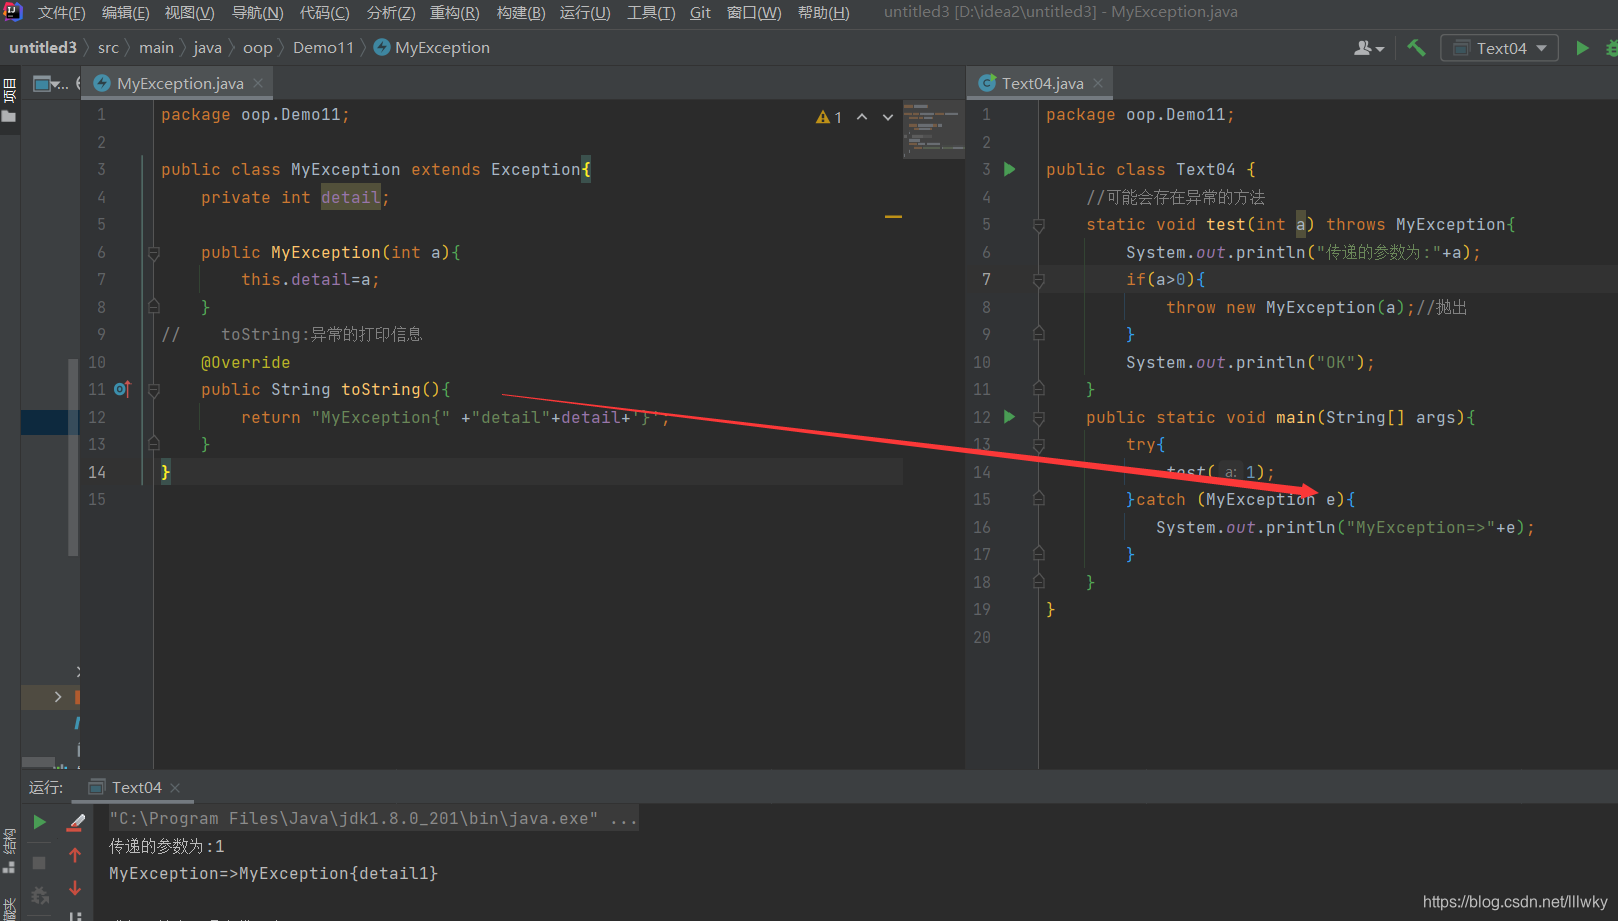Open the 重构(R) menu
Screen dimensions: 1618x921
point(454,12)
